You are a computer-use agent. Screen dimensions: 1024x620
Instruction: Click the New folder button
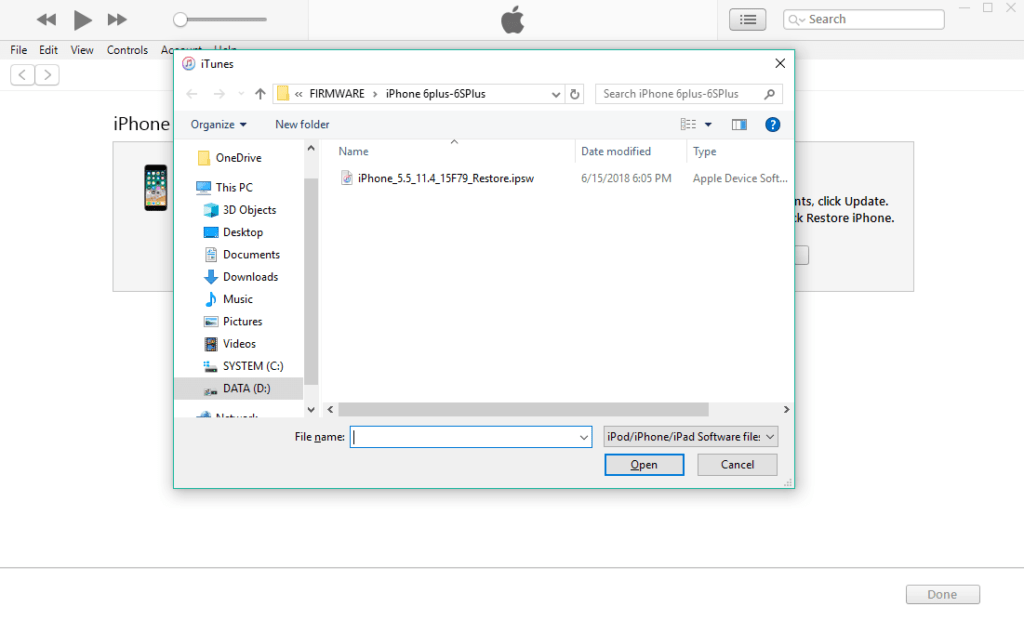302,124
